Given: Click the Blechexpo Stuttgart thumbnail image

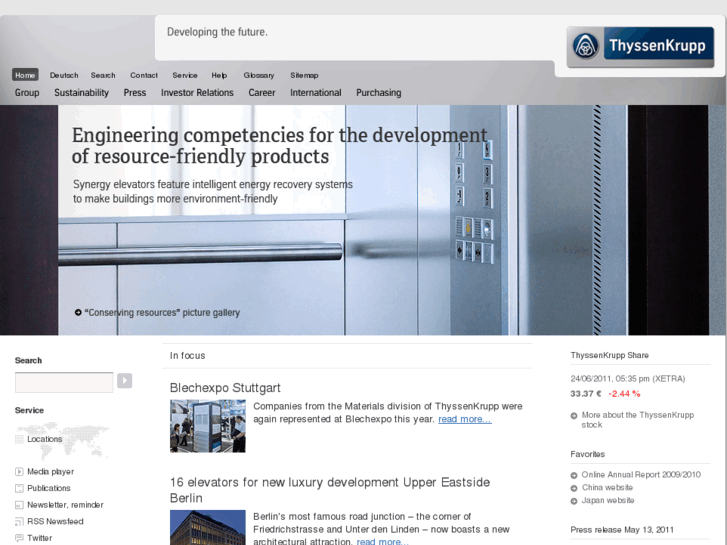Looking at the screenshot, I should click(208, 426).
